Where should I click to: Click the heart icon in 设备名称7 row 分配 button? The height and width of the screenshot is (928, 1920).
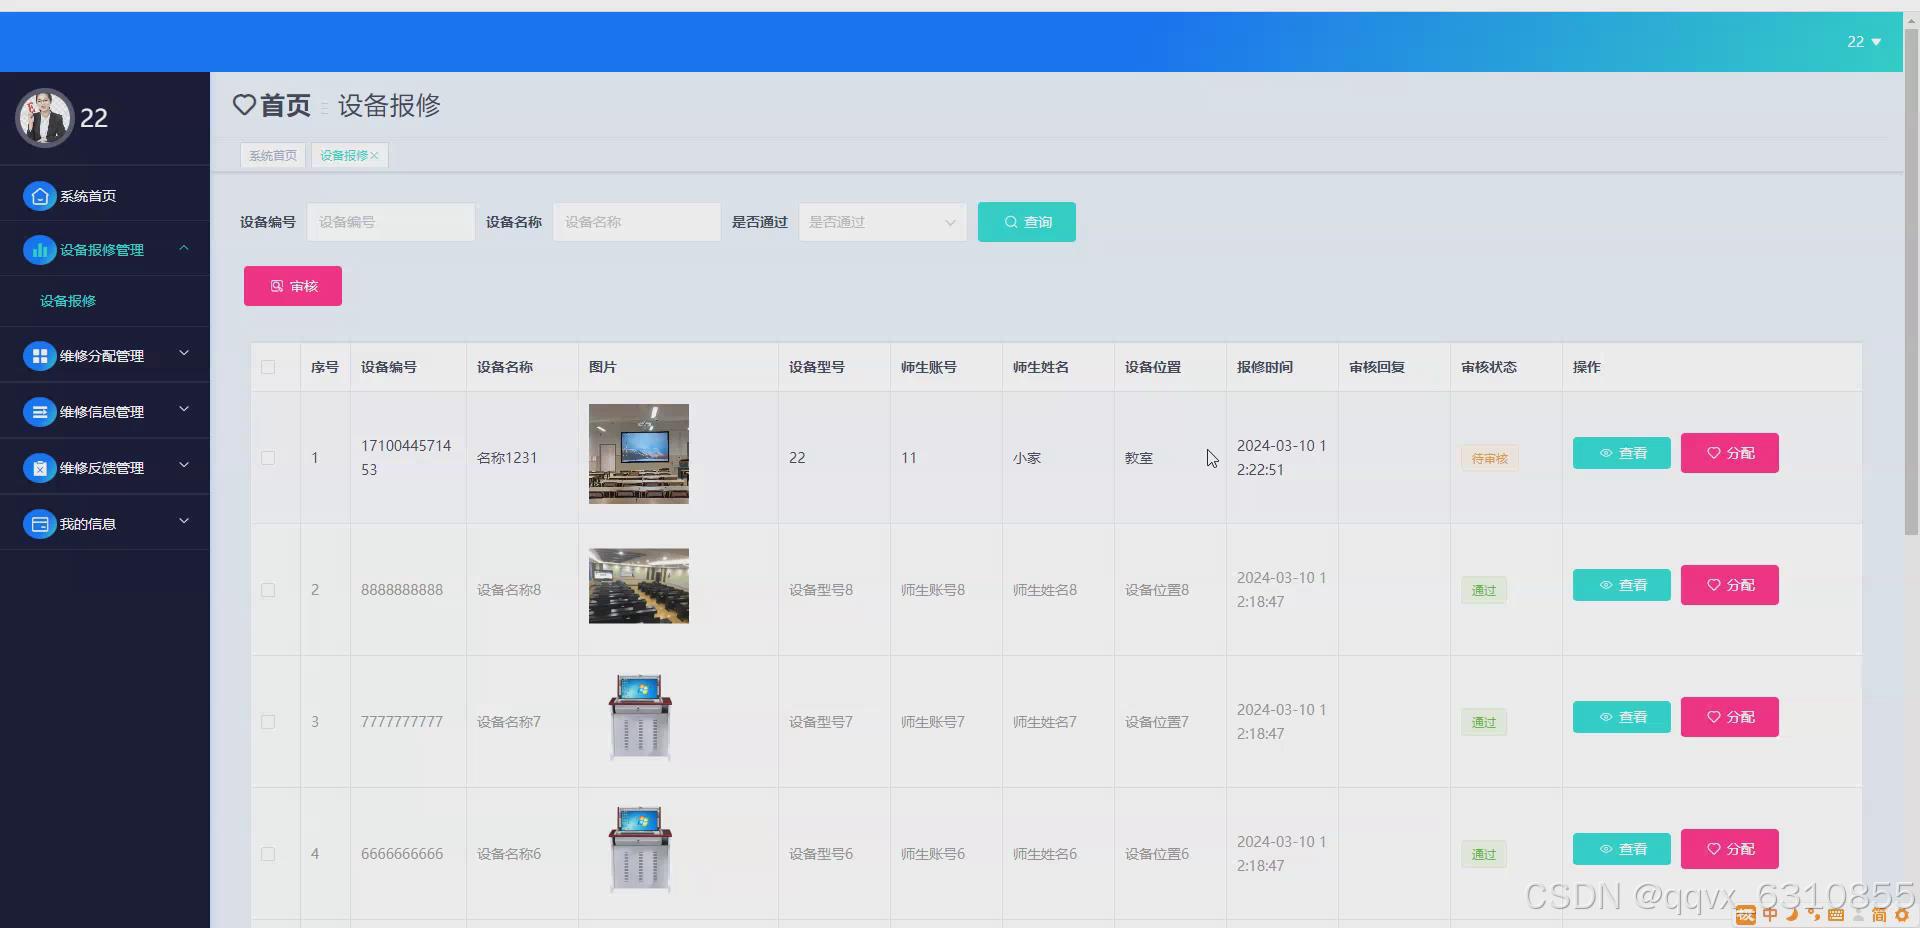[x=1714, y=717]
